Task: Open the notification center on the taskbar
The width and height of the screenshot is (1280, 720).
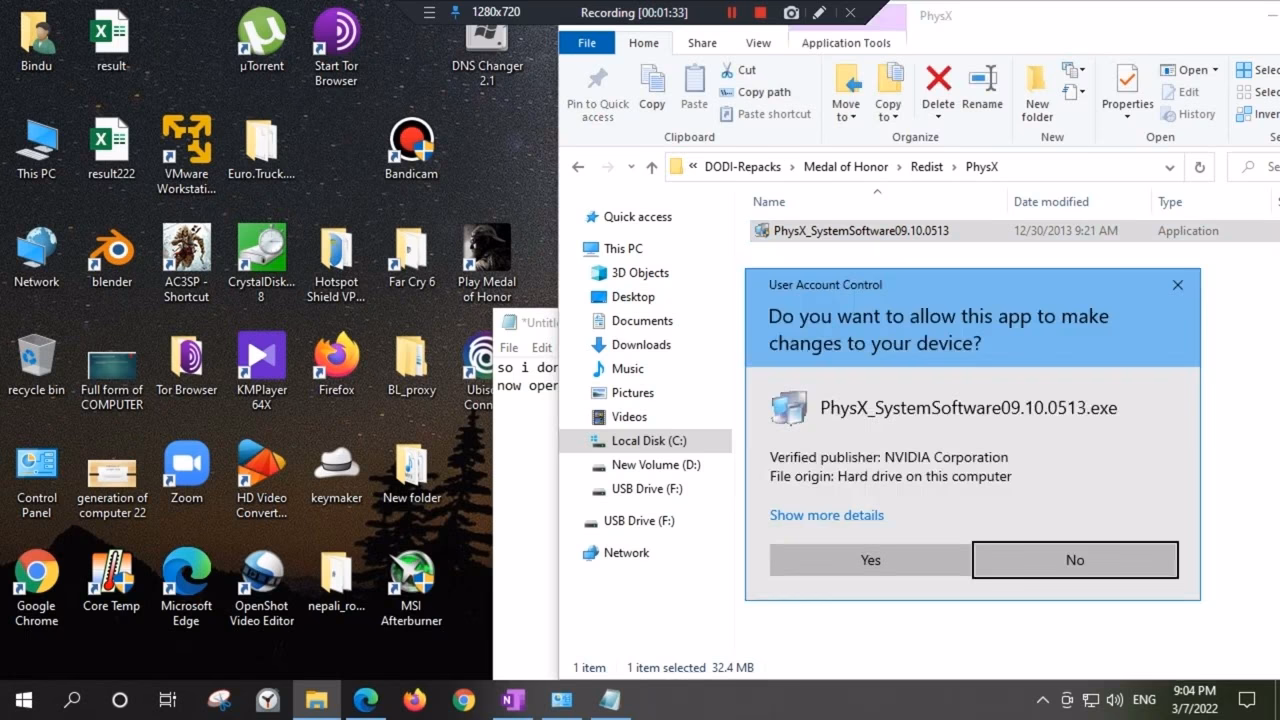Action: [x=1247, y=700]
